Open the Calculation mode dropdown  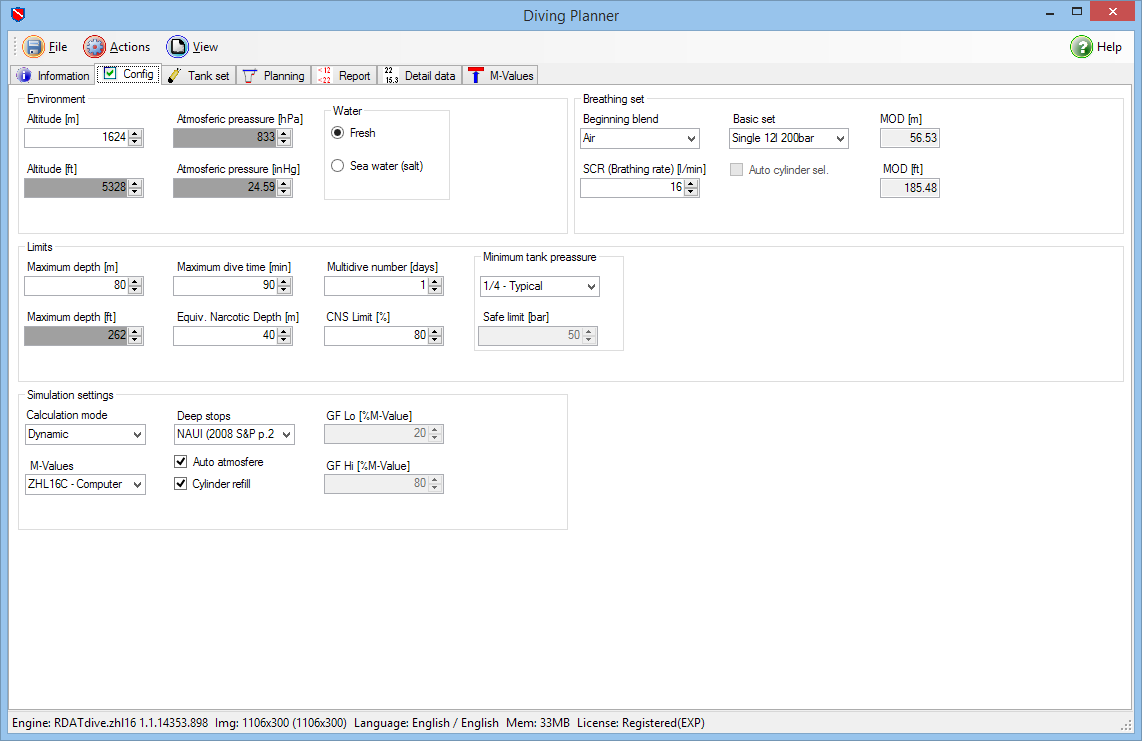(85, 434)
